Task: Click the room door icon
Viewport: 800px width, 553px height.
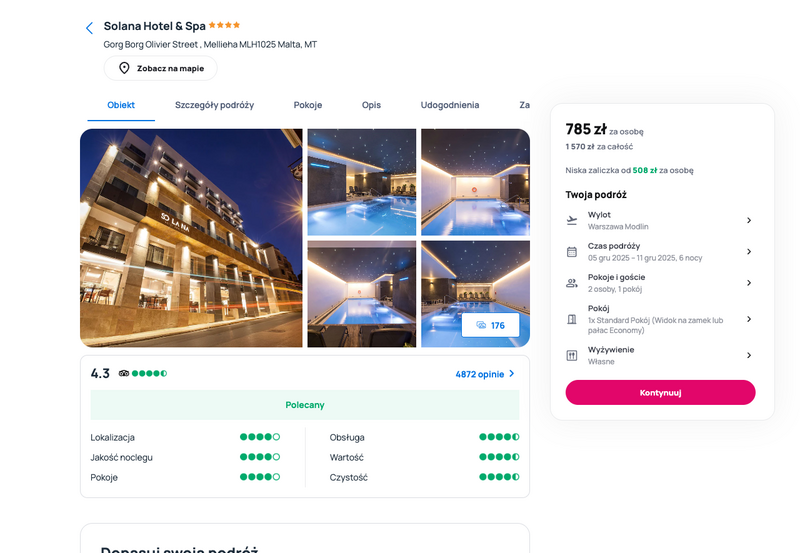Action: tap(572, 319)
